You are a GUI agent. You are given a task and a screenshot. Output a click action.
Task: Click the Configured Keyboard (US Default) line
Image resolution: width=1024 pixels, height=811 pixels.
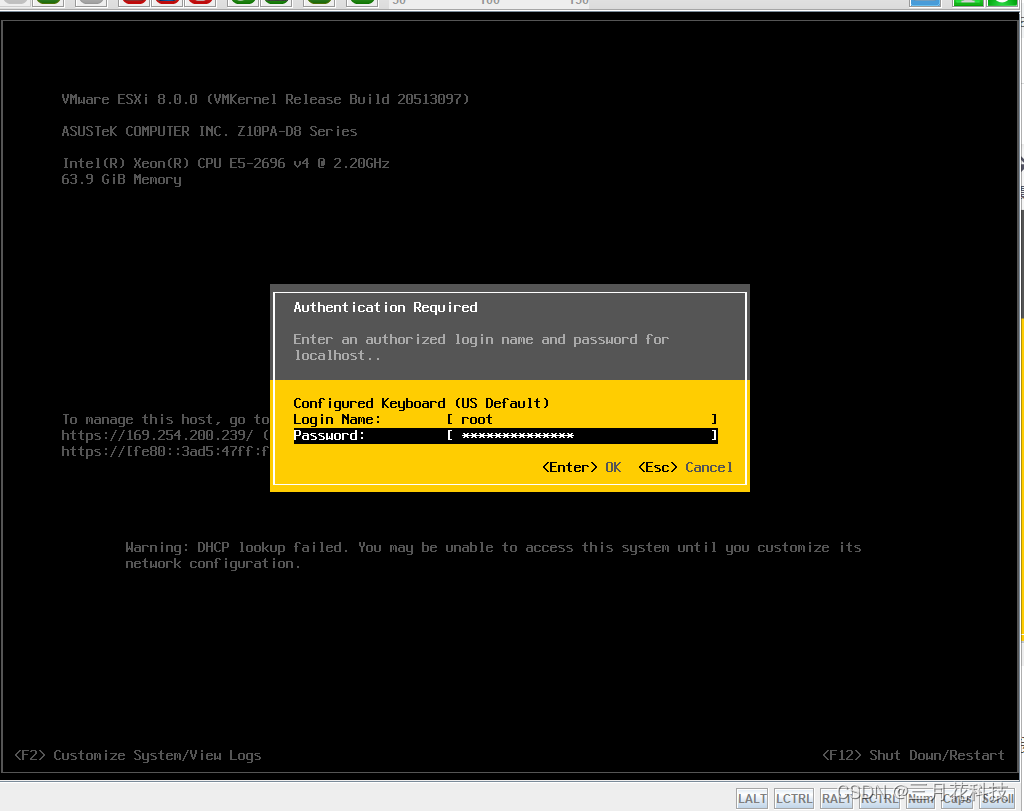coord(421,404)
